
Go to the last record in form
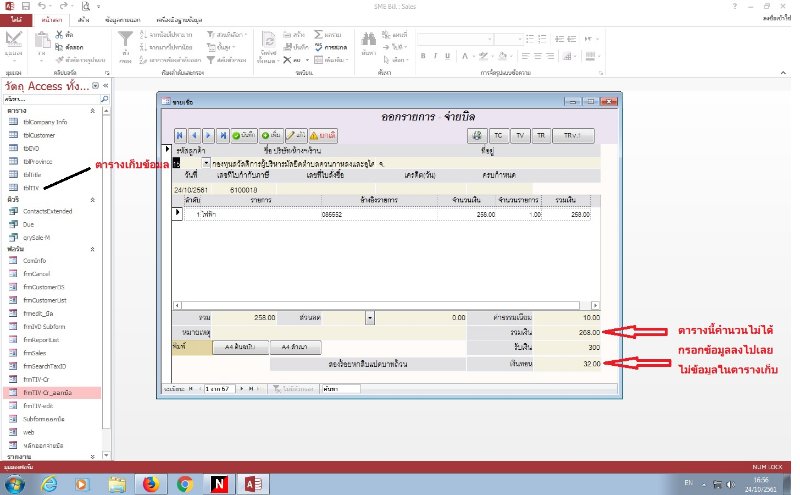[223, 134]
